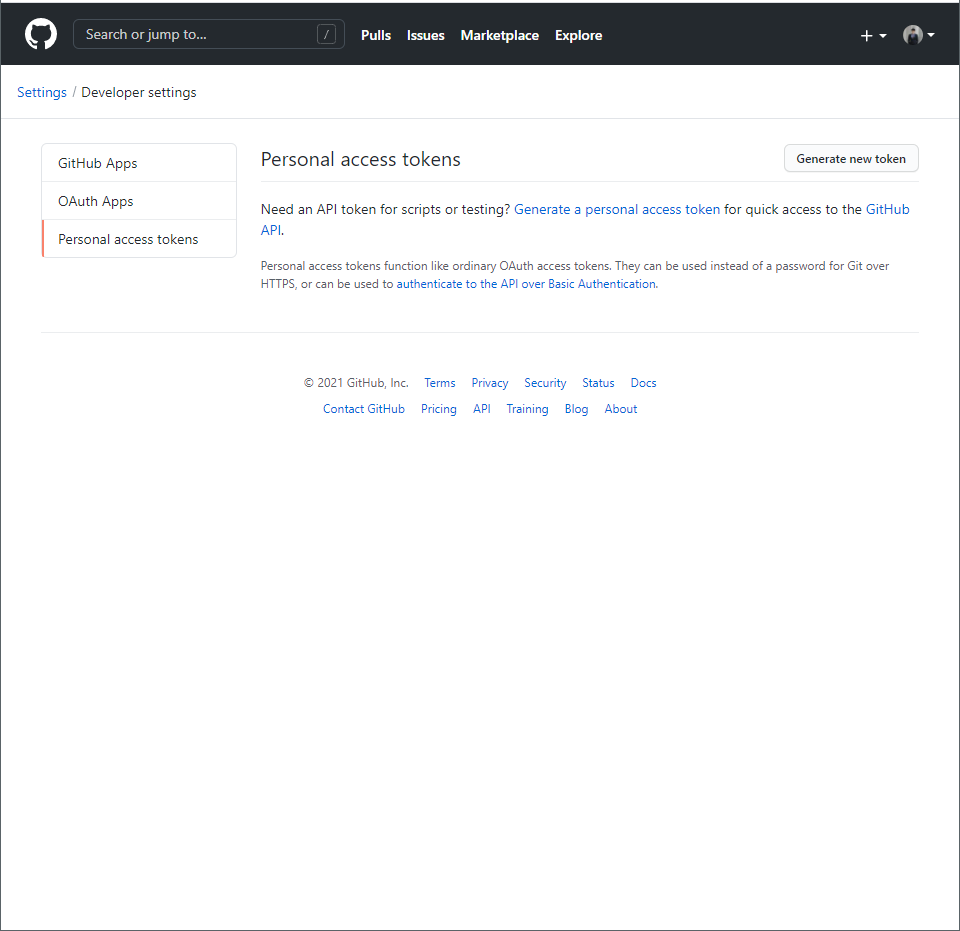Select Personal access tokens sidebar item

click(x=139, y=239)
